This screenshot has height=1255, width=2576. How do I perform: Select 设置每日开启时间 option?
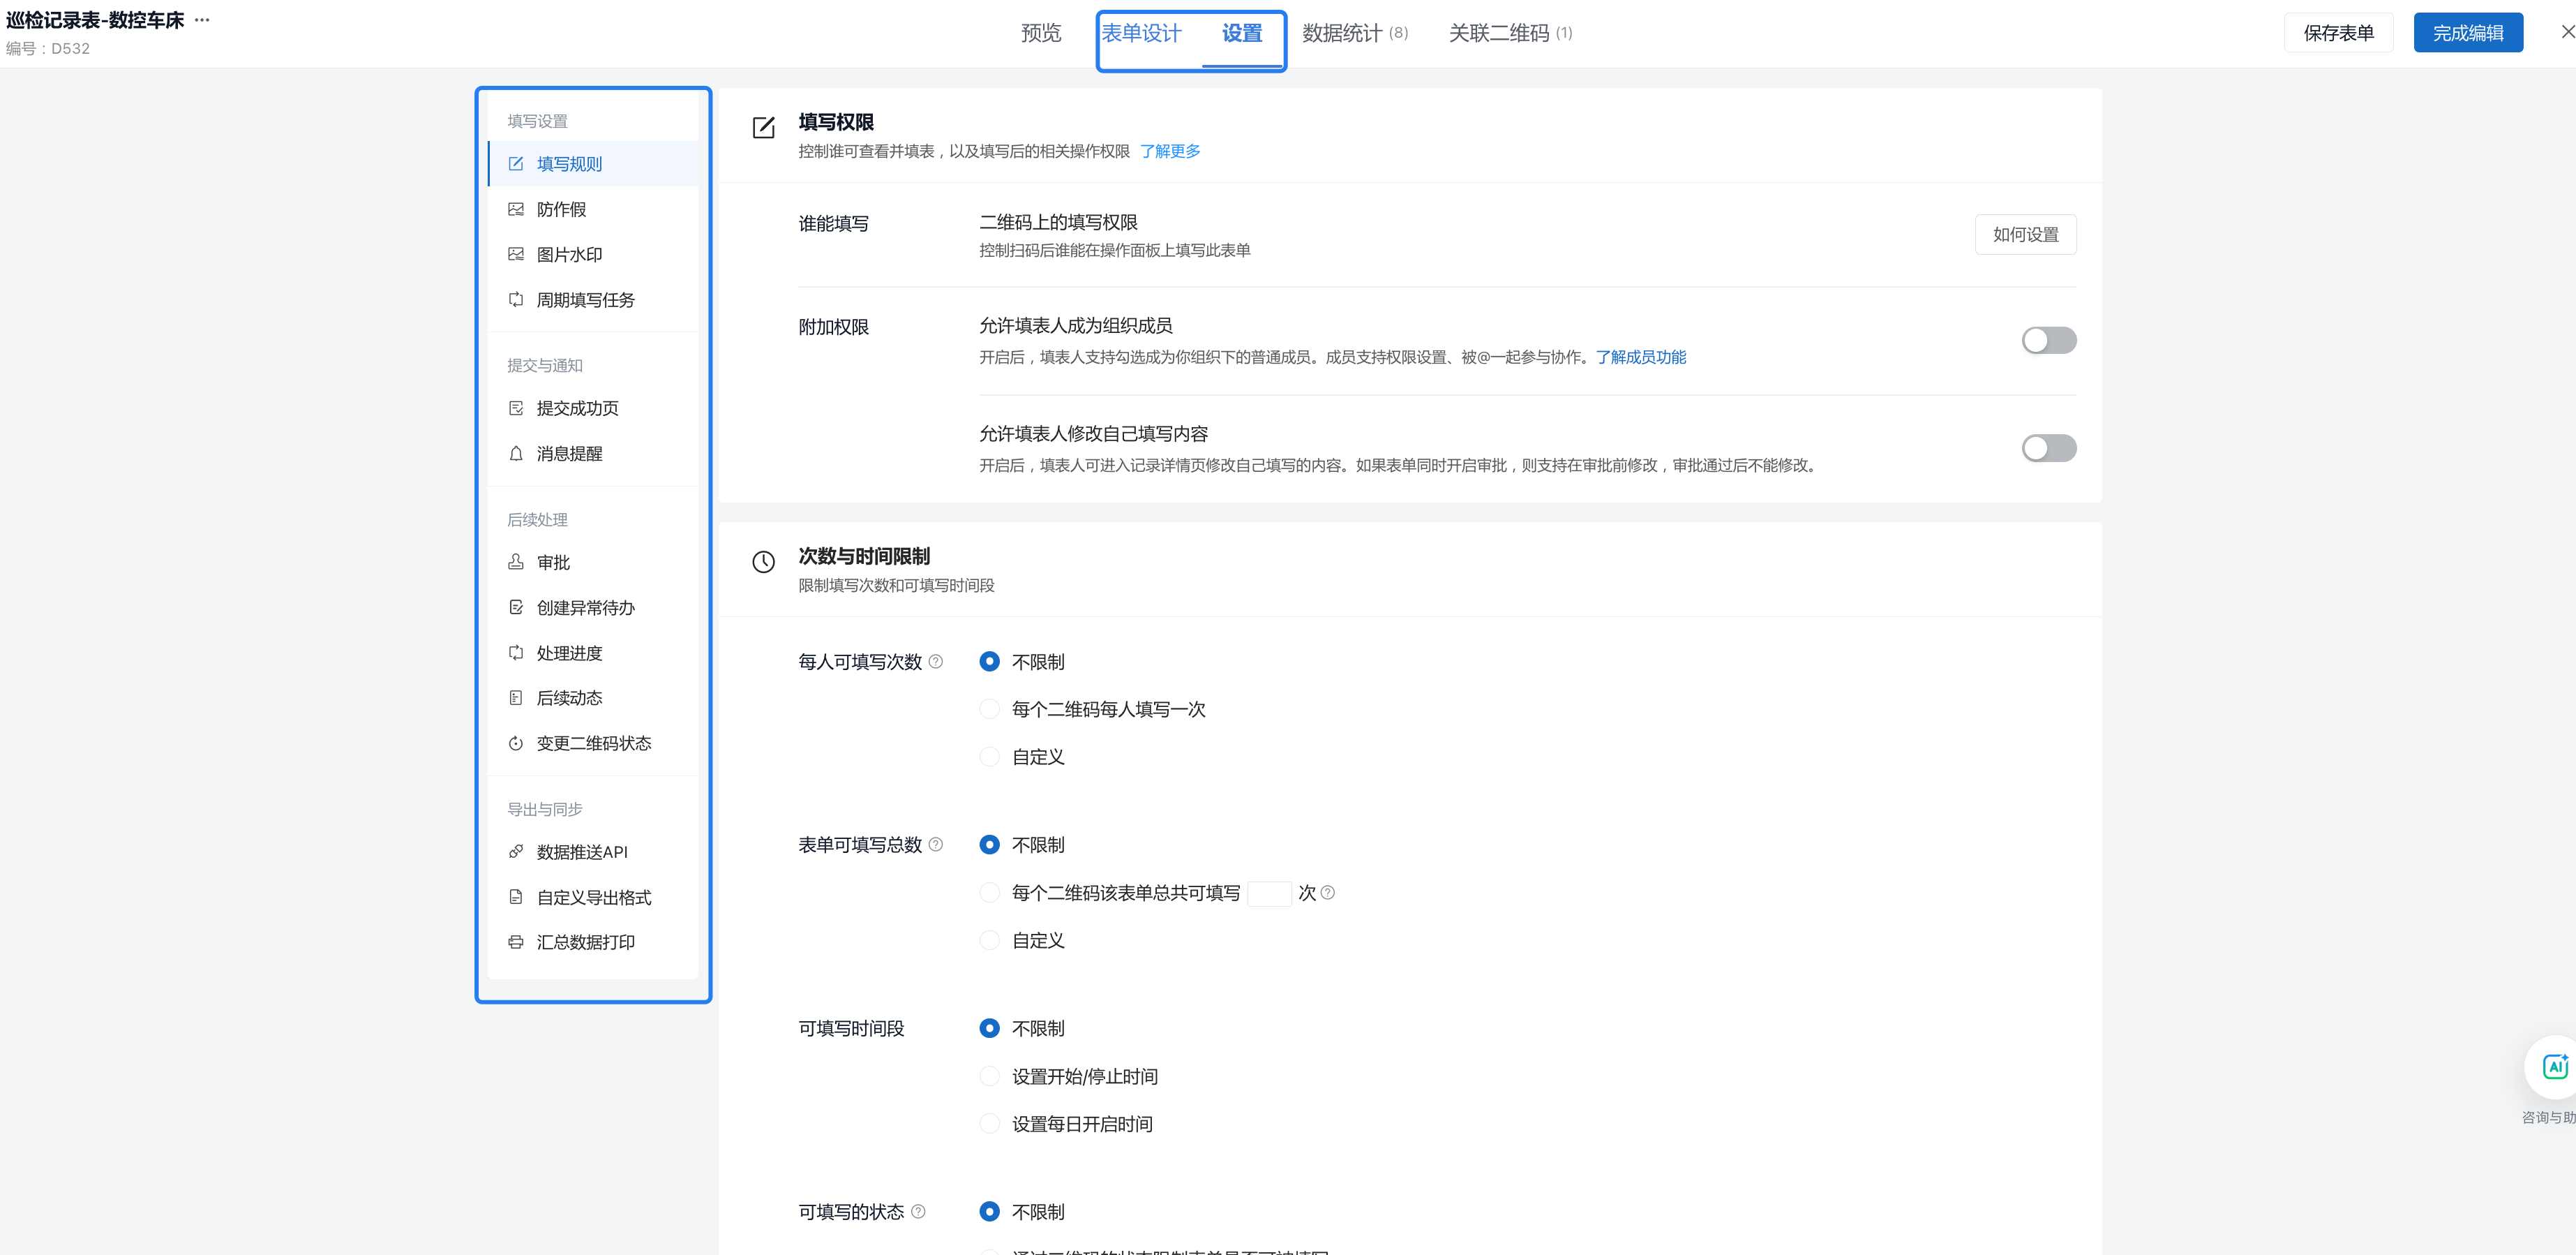tap(989, 1124)
